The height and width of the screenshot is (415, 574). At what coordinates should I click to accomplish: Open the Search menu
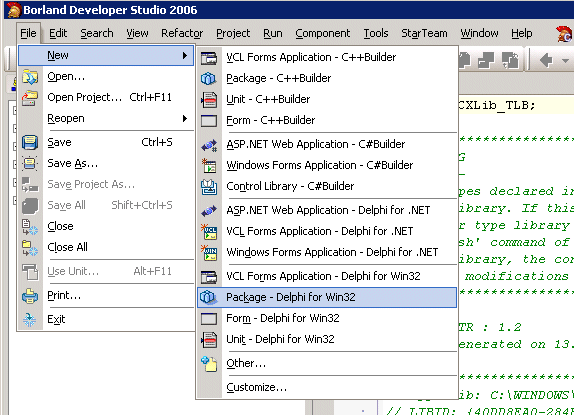[x=97, y=33]
